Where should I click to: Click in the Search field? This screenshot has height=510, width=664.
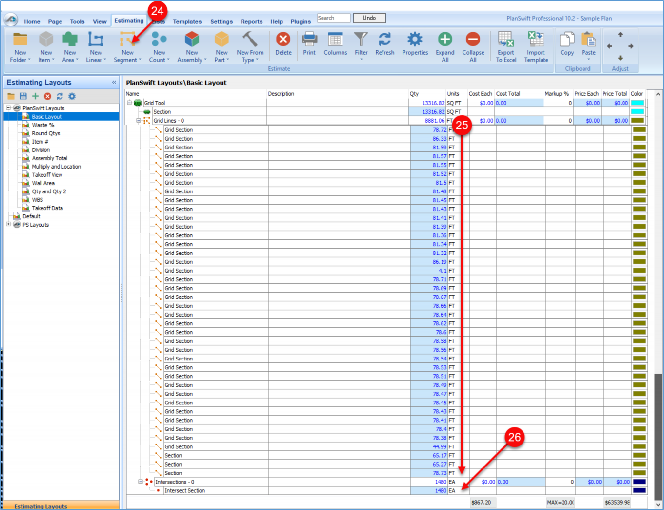click(x=334, y=18)
